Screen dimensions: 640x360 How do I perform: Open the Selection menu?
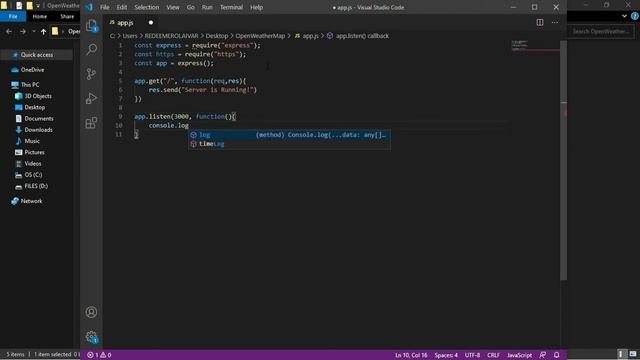click(x=147, y=7)
